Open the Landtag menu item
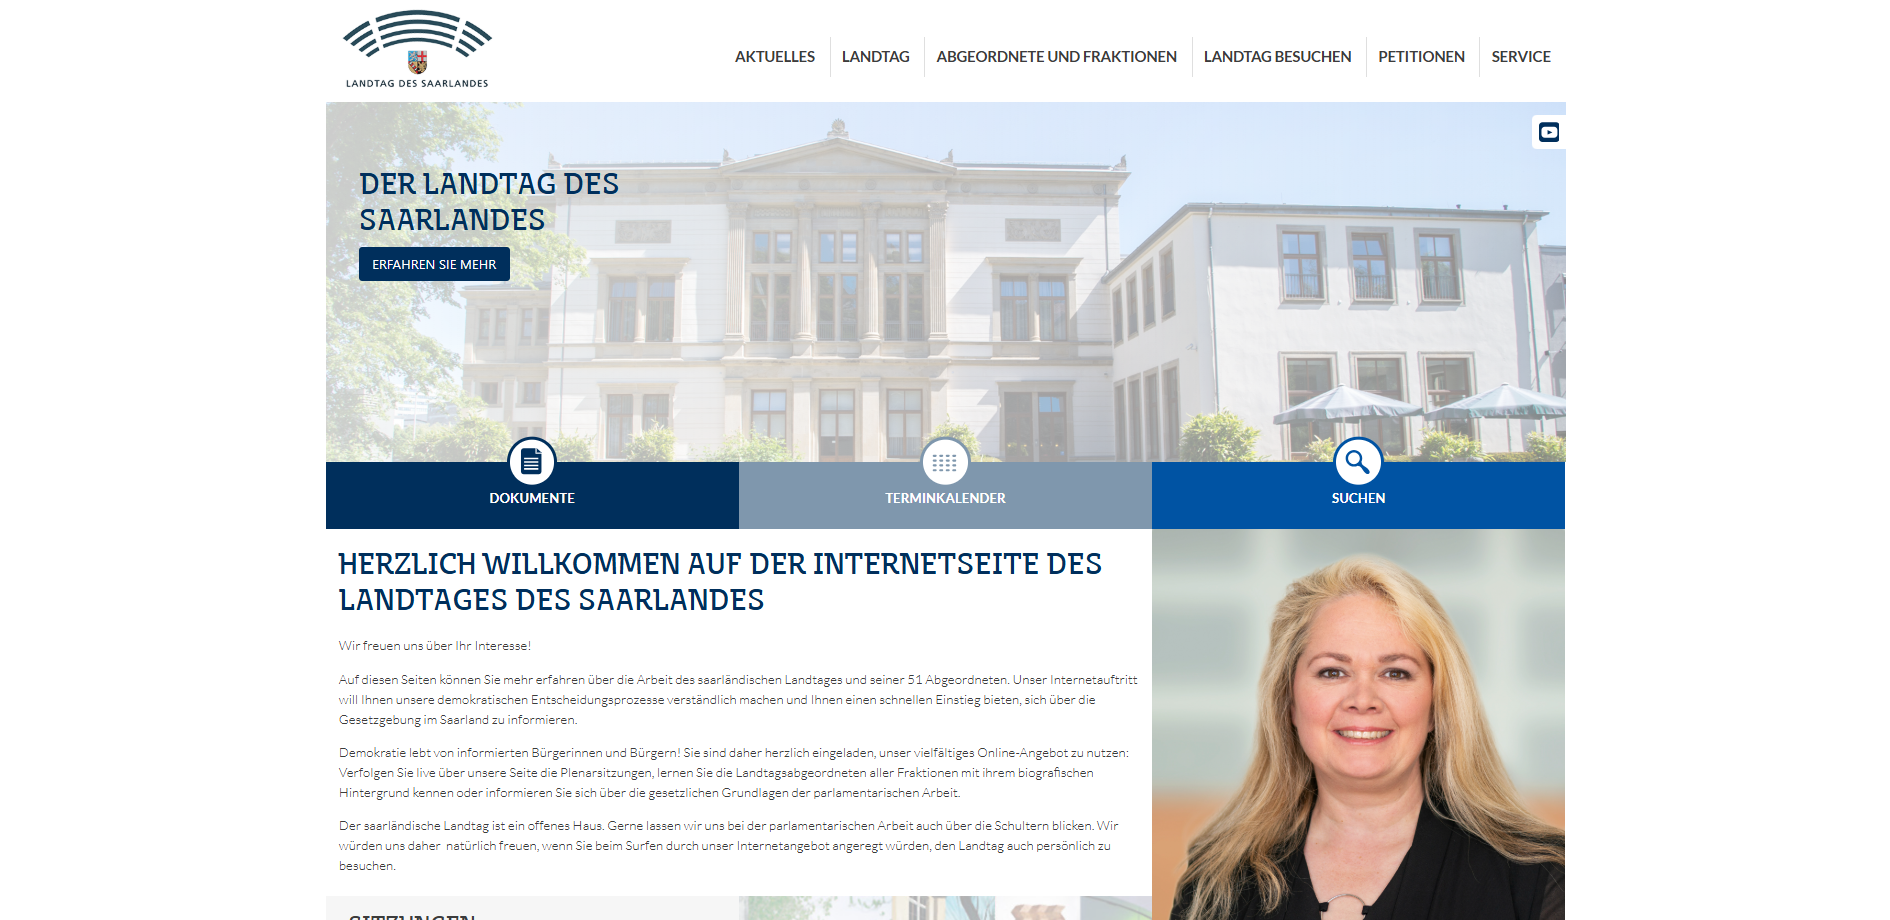The height and width of the screenshot is (920, 1890). tap(875, 57)
